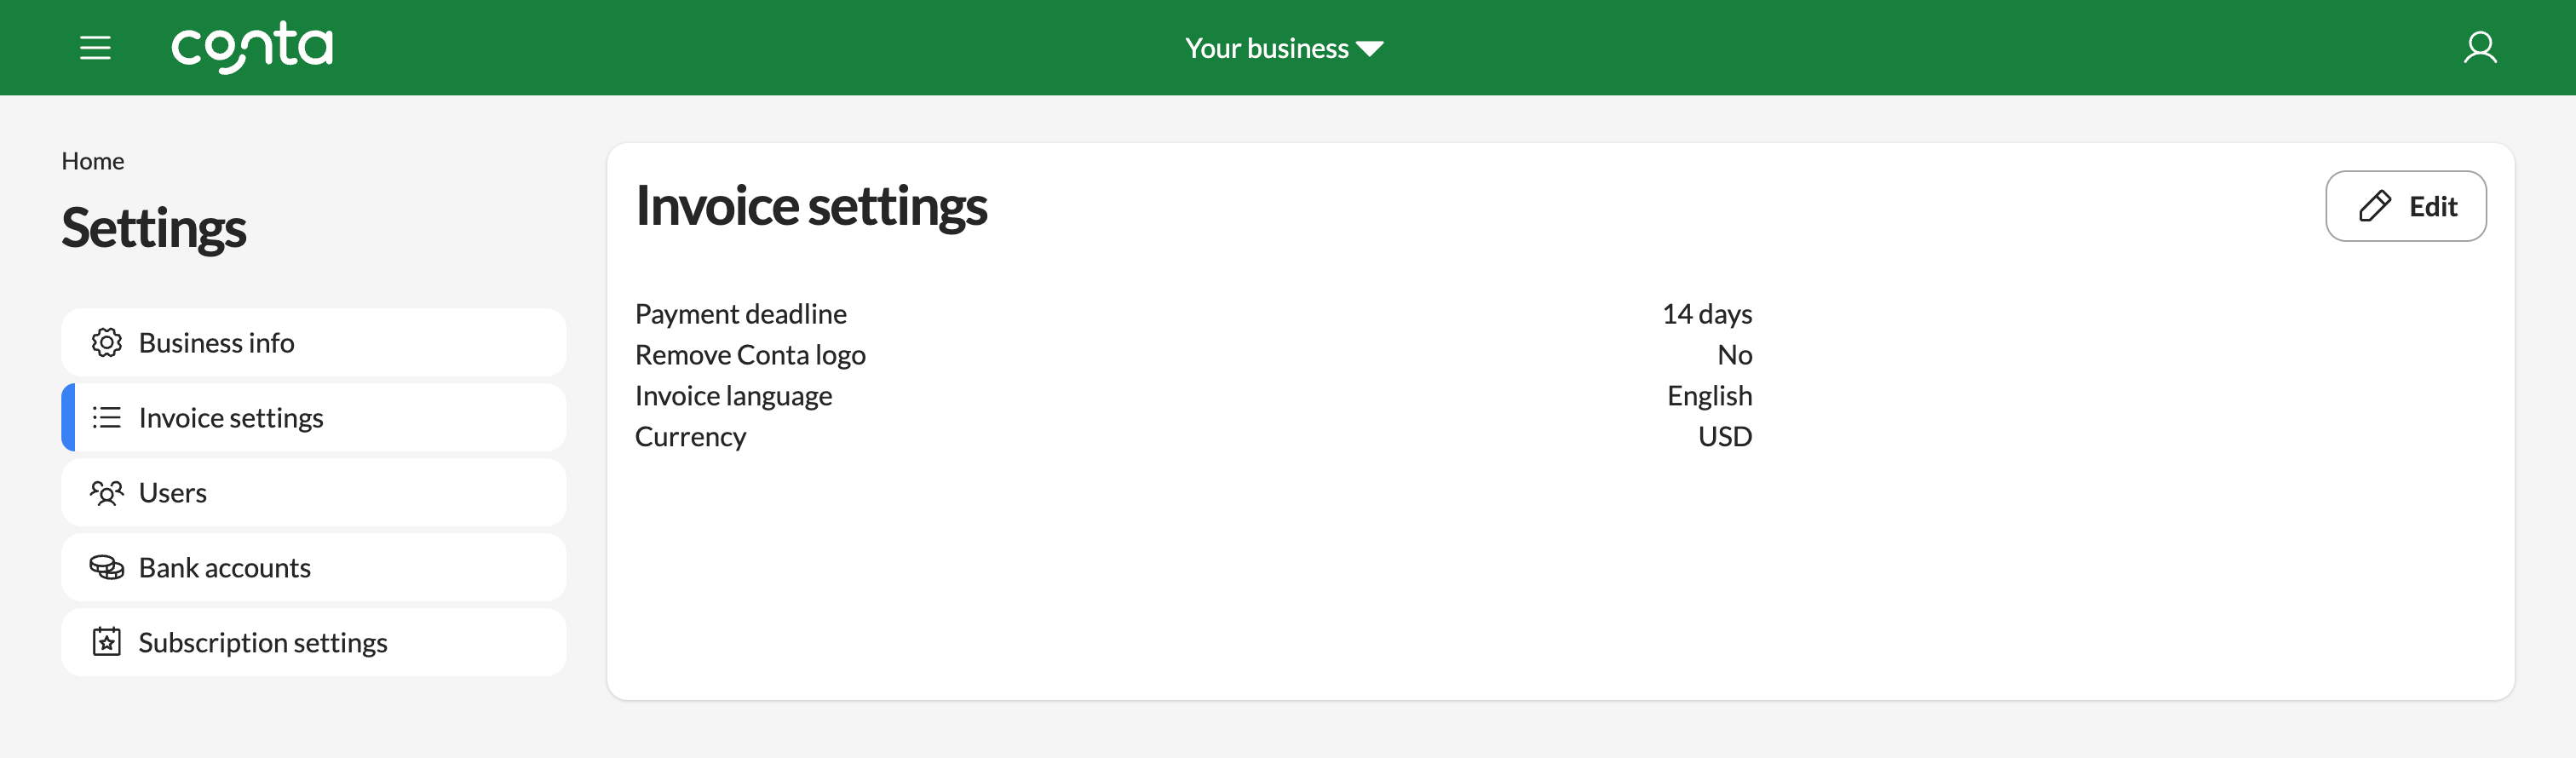Select the Invoice settings list icon
The height and width of the screenshot is (758, 2576).
click(x=107, y=417)
